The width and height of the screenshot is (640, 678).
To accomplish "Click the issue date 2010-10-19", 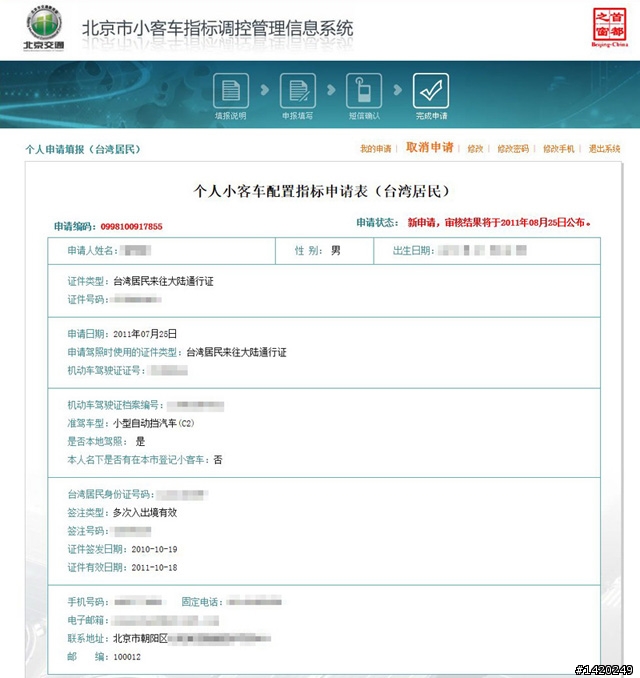I will (154, 550).
